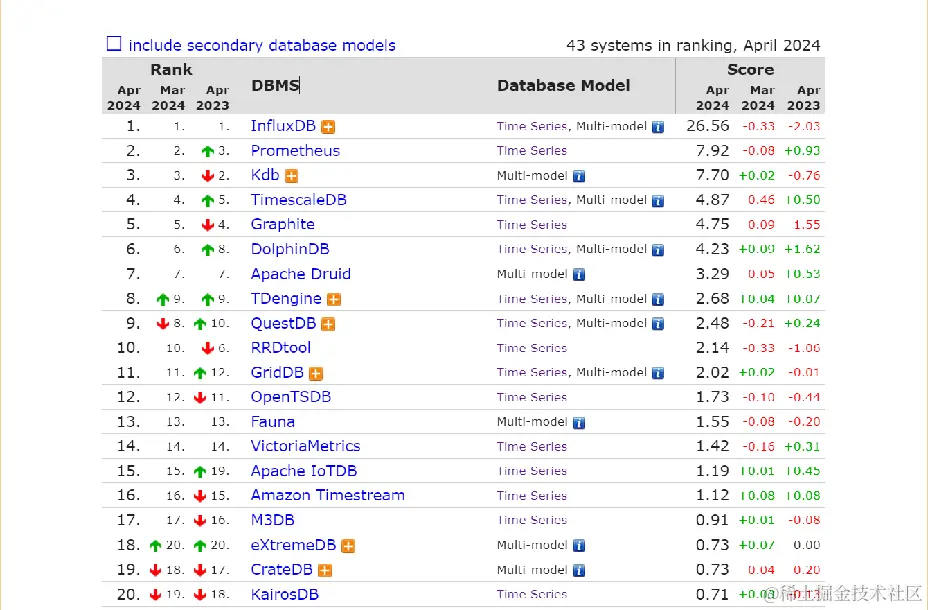Open the VictoriaMetrics link
The image size is (929, 610).
click(305, 446)
